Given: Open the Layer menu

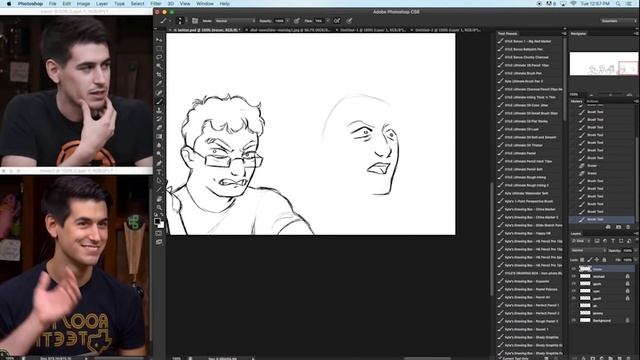Looking at the screenshot, I should click(x=102, y=4).
